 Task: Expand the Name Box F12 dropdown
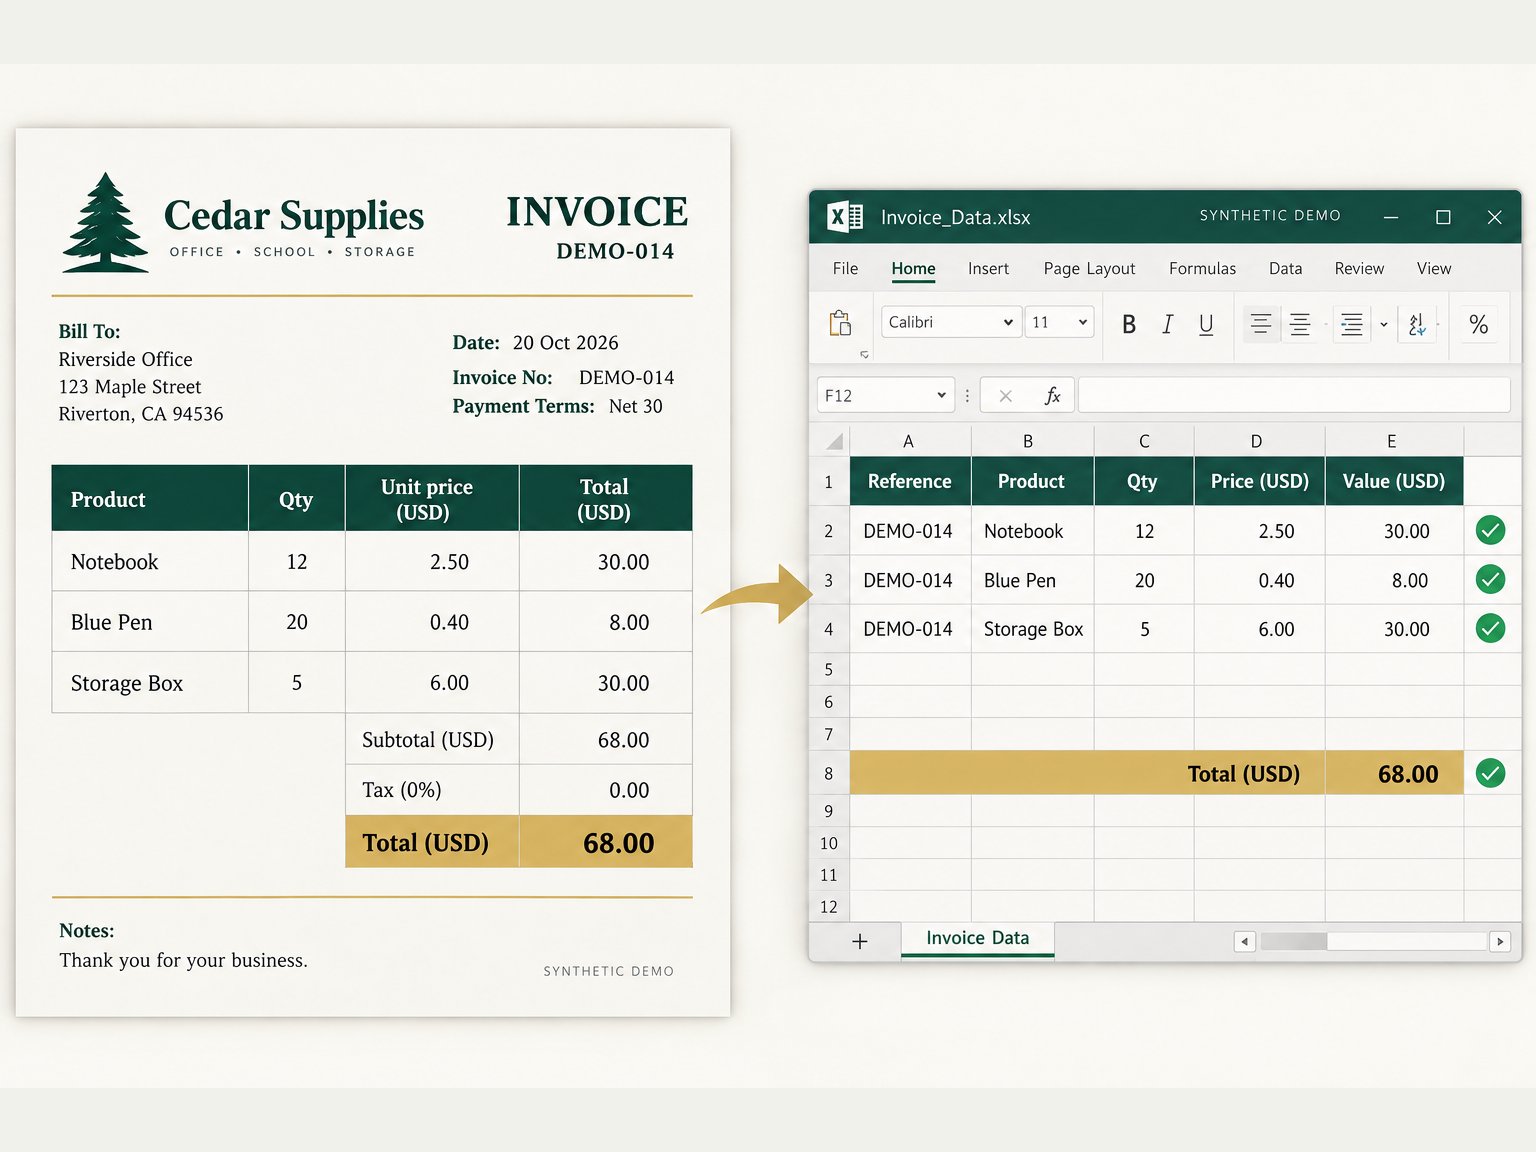(x=941, y=395)
